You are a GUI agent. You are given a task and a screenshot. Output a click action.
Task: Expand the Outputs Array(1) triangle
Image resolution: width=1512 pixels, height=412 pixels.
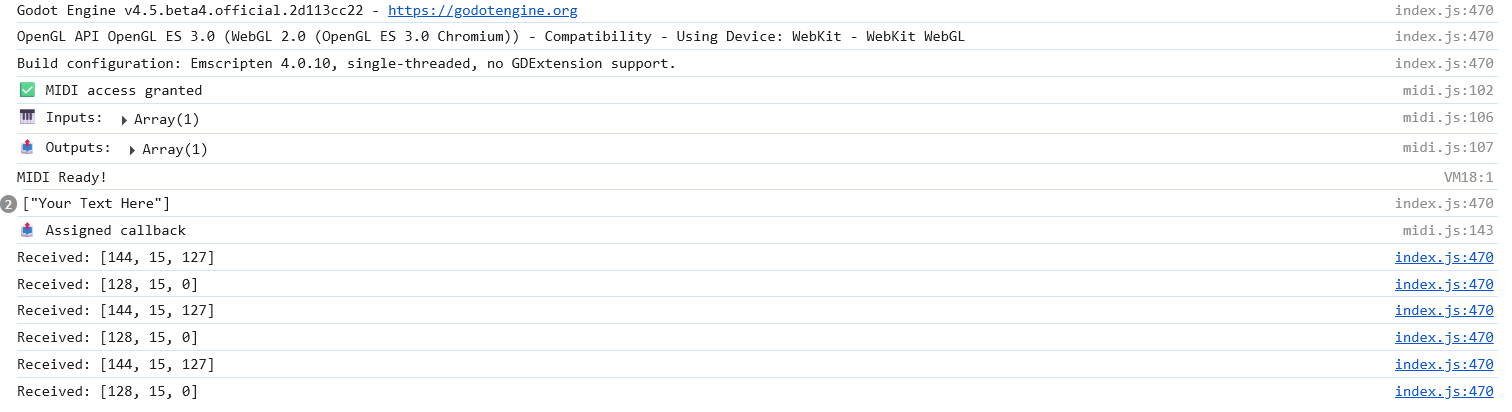(x=132, y=150)
